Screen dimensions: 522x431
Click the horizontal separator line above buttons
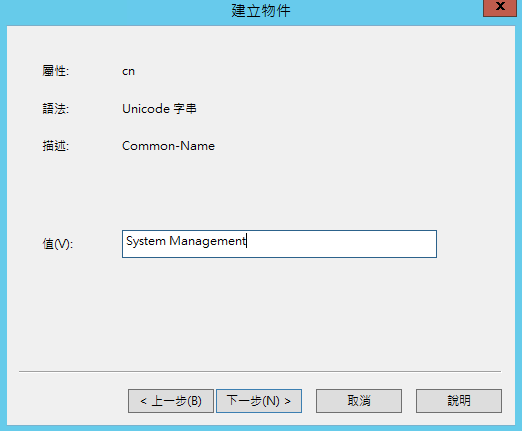point(260,371)
